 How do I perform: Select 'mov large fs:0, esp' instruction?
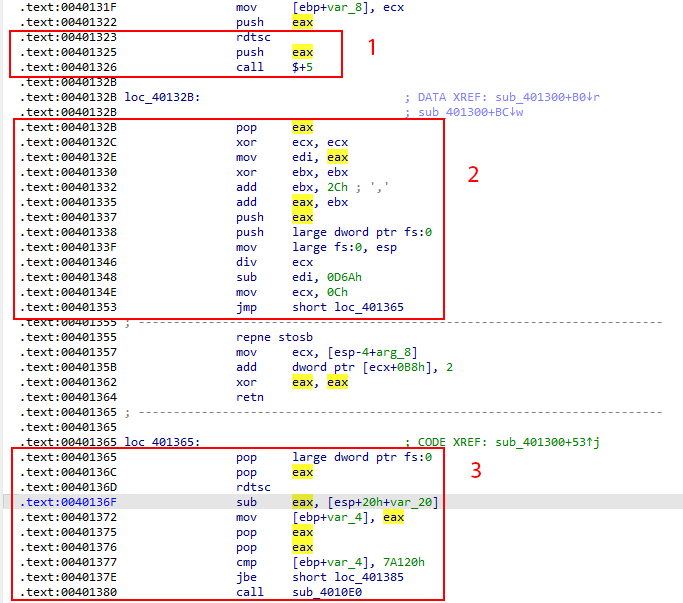tap(316, 247)
